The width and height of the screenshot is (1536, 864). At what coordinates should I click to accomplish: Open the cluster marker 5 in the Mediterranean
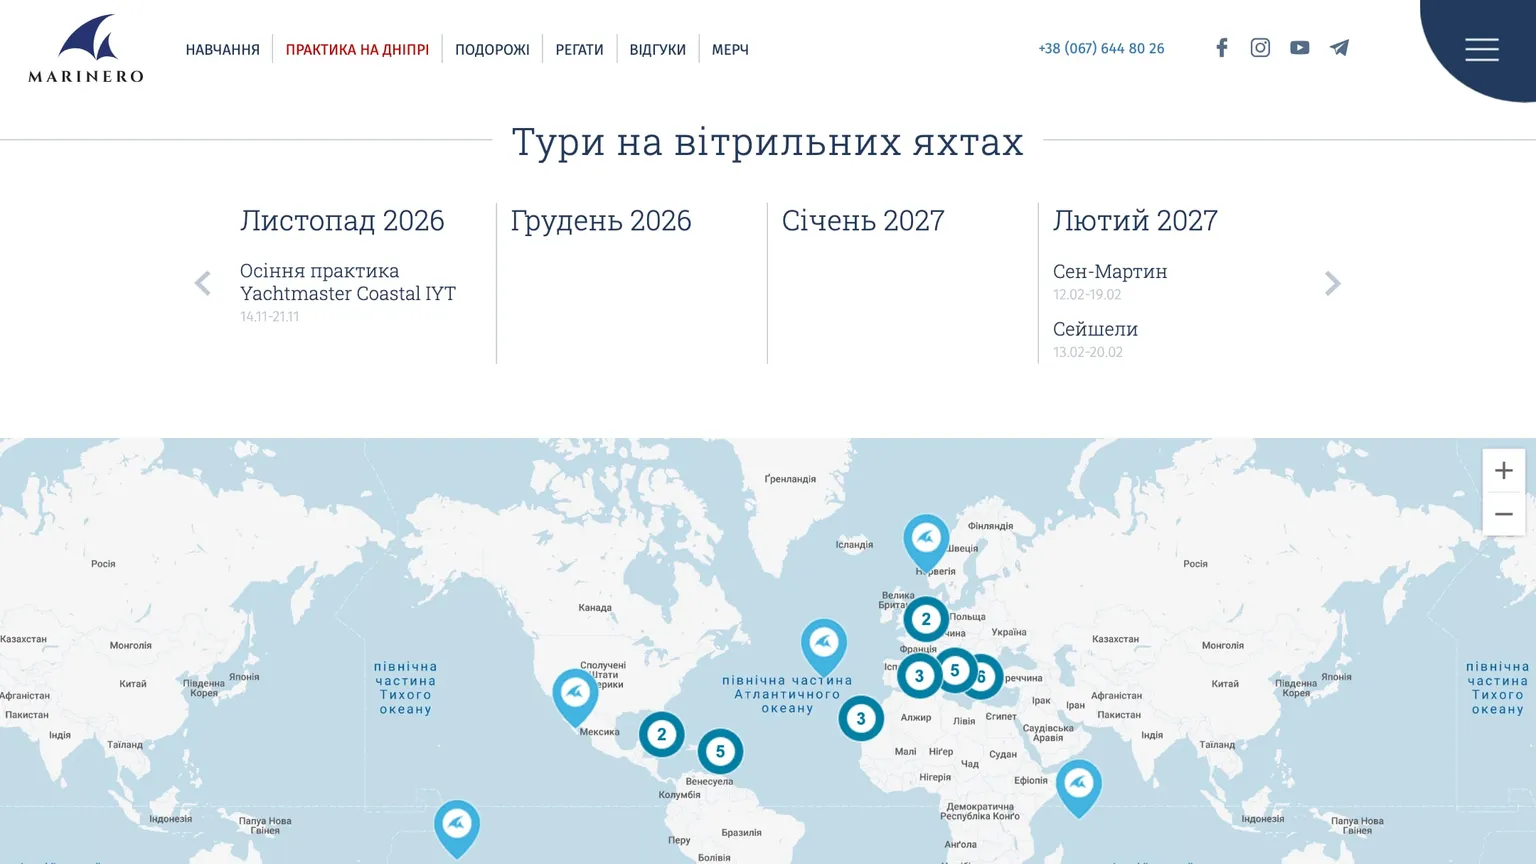[955, 671]
